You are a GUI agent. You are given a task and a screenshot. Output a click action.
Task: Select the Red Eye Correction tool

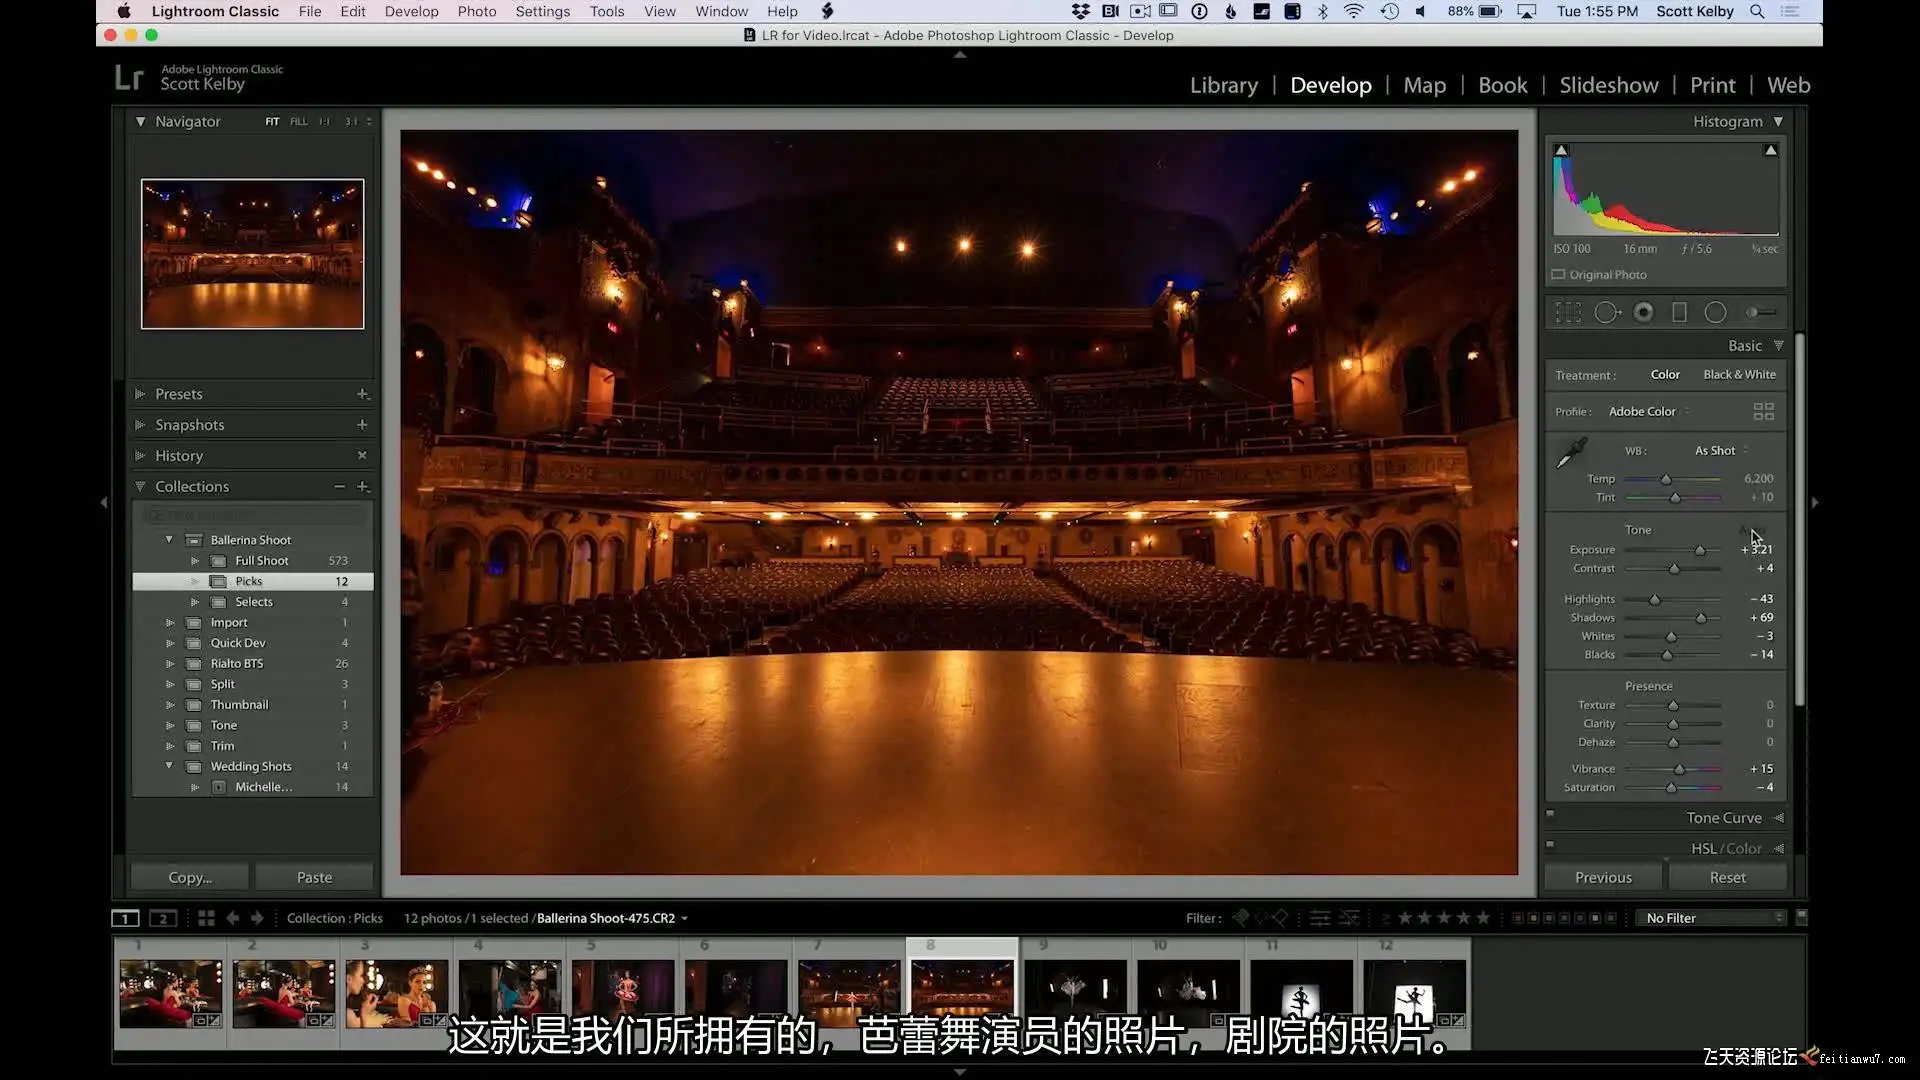(1643, 313)
